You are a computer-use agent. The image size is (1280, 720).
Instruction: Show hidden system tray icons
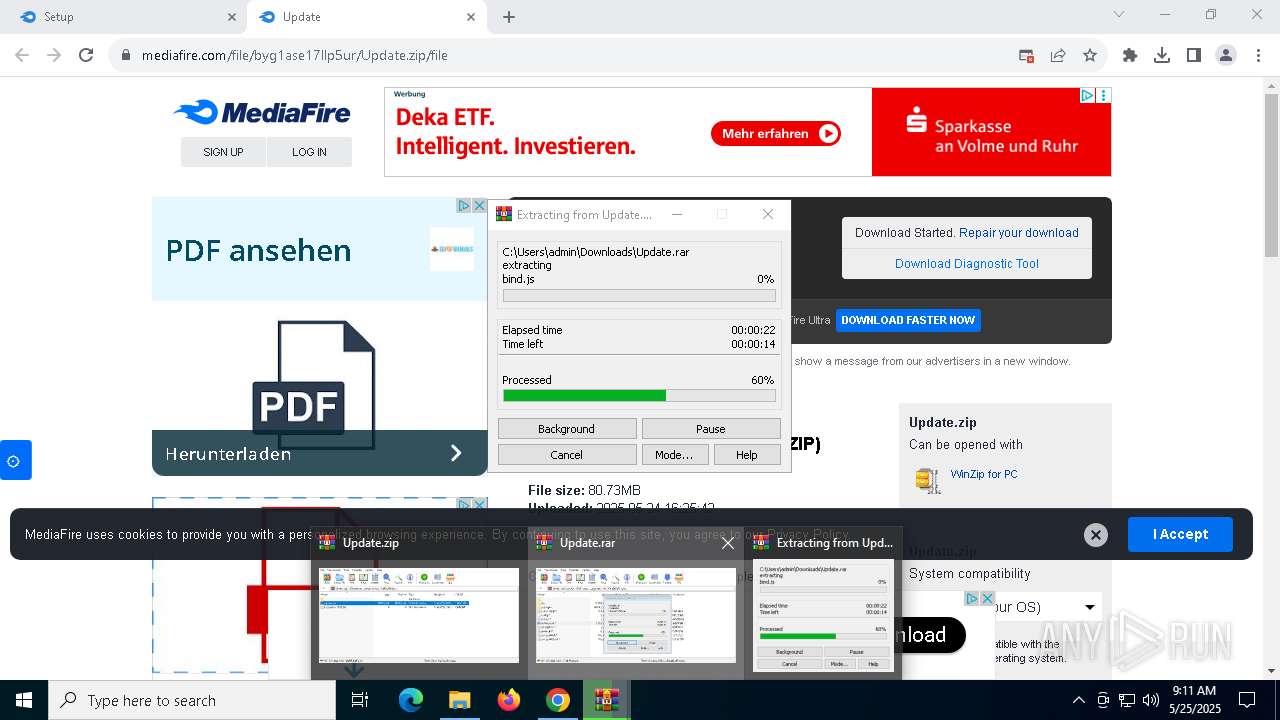tap(1078, 700)
